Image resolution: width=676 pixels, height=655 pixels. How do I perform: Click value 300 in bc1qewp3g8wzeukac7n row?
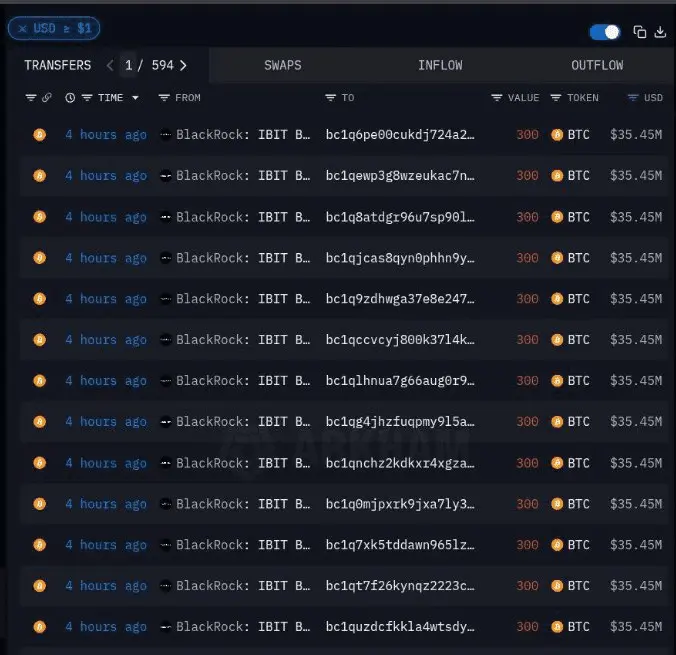[527, 176]
